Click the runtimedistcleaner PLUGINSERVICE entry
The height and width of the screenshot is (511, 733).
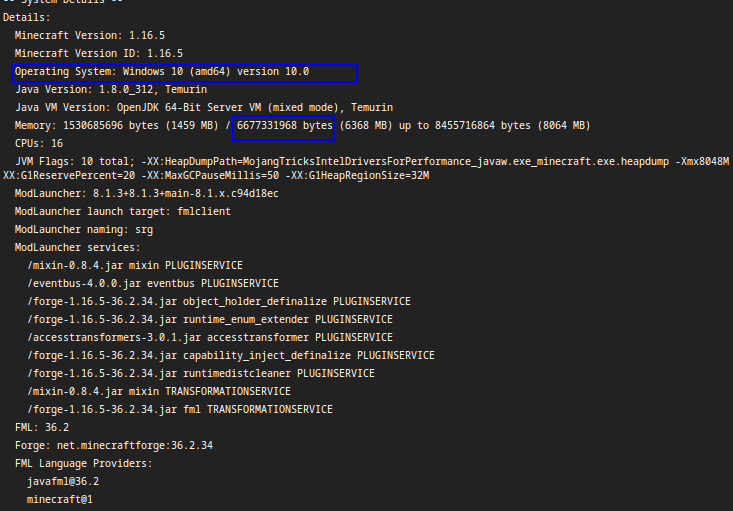coord(201,373)
